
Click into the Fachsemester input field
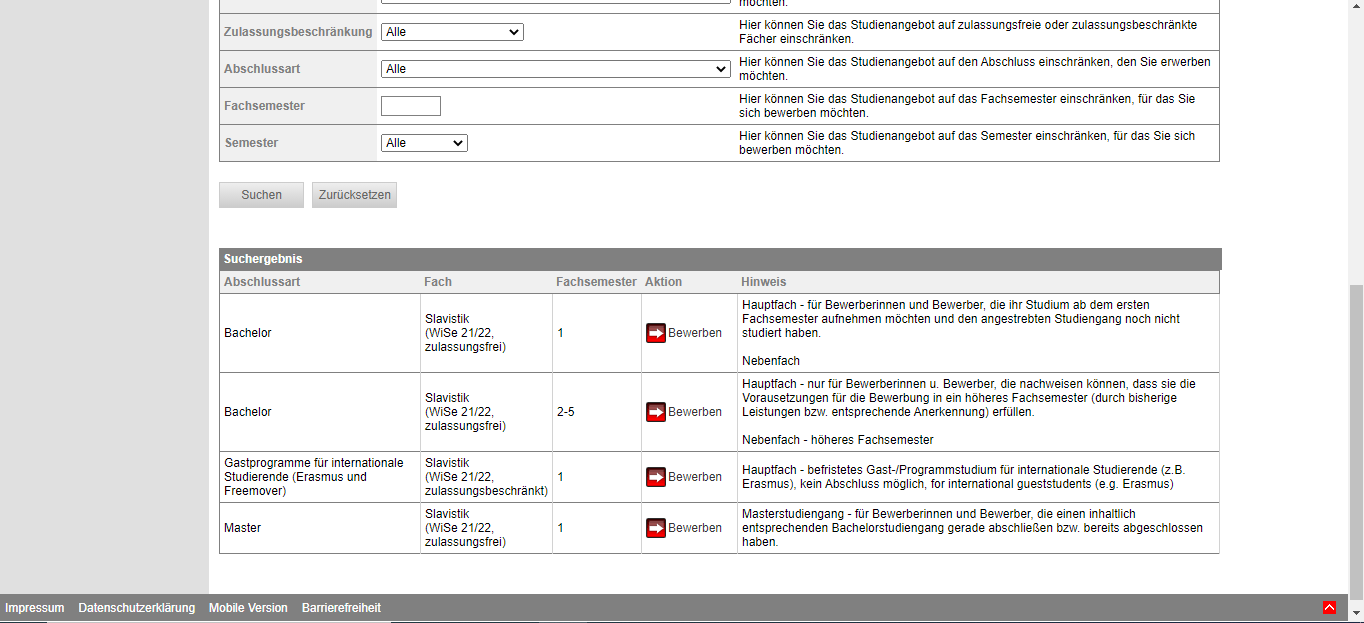(411, 106)
